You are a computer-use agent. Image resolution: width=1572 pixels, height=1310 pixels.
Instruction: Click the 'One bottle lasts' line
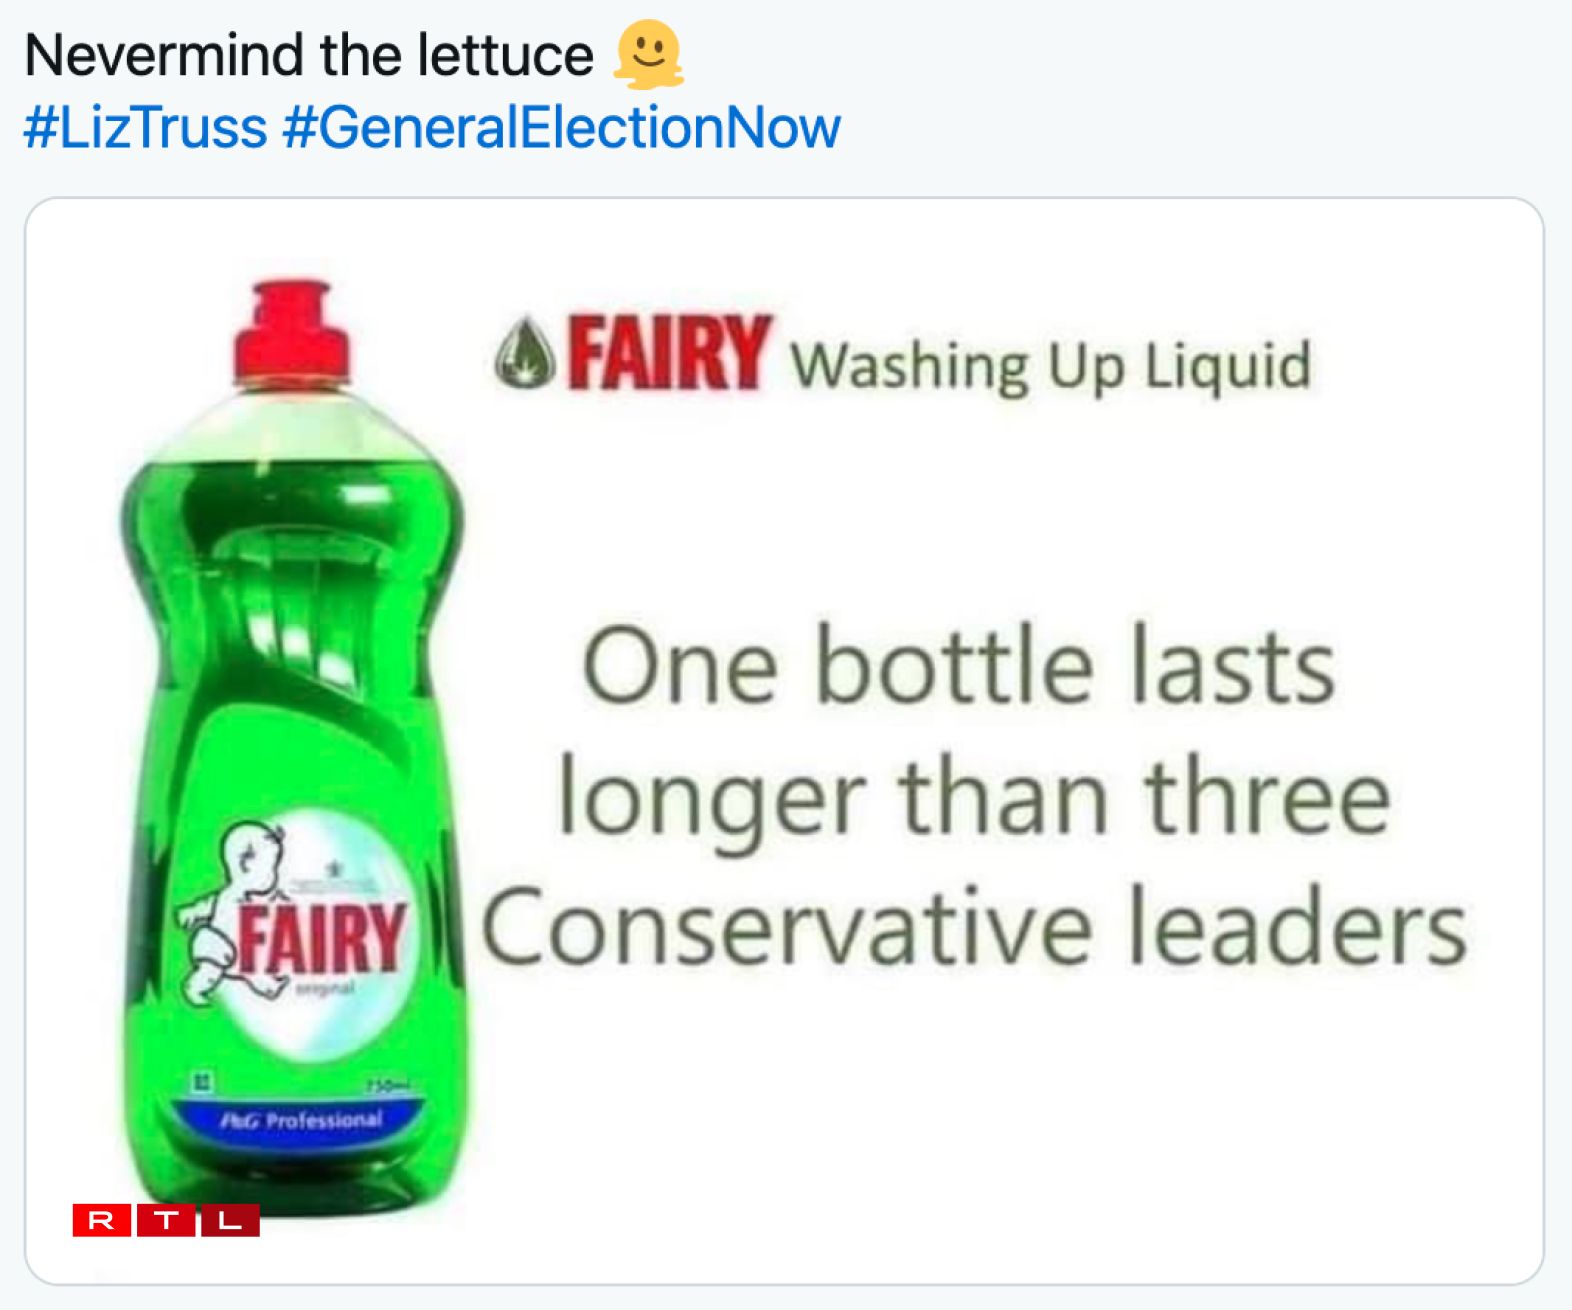pos(958,668)
